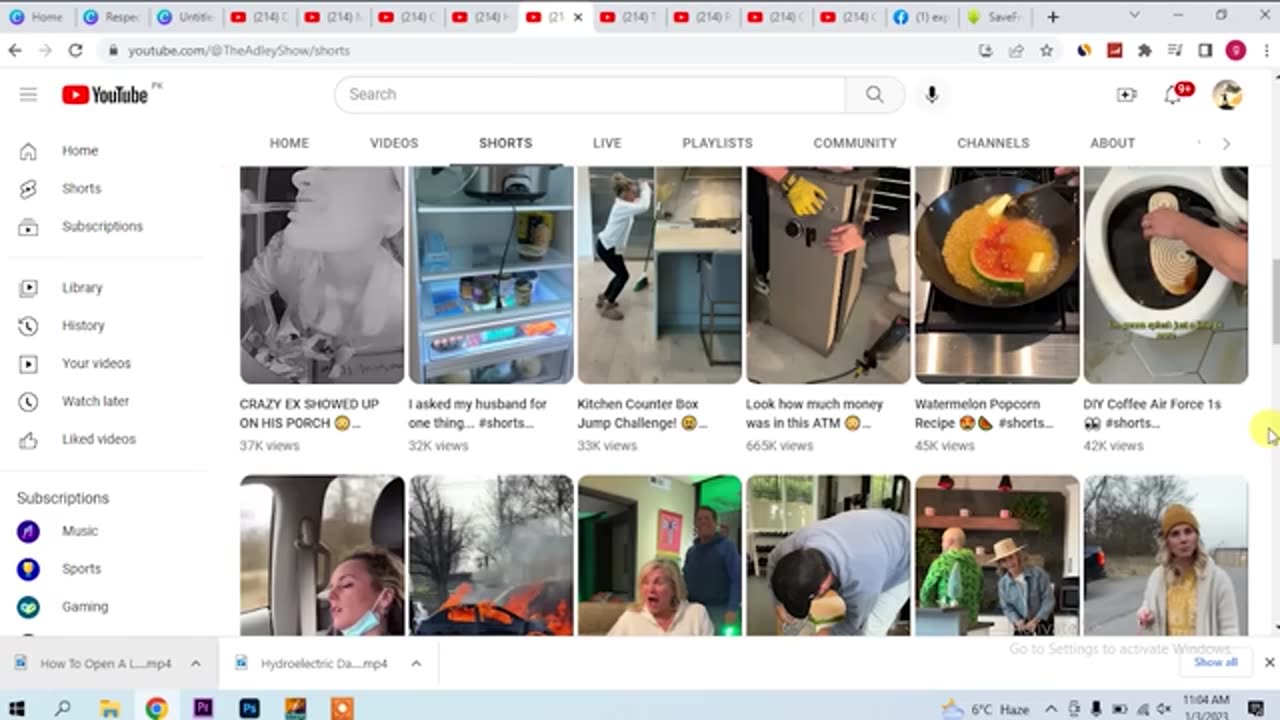This screenshot has height=720, width=1280.
Task: Go back with the browser back arrow
Action: tap(15, 50)
